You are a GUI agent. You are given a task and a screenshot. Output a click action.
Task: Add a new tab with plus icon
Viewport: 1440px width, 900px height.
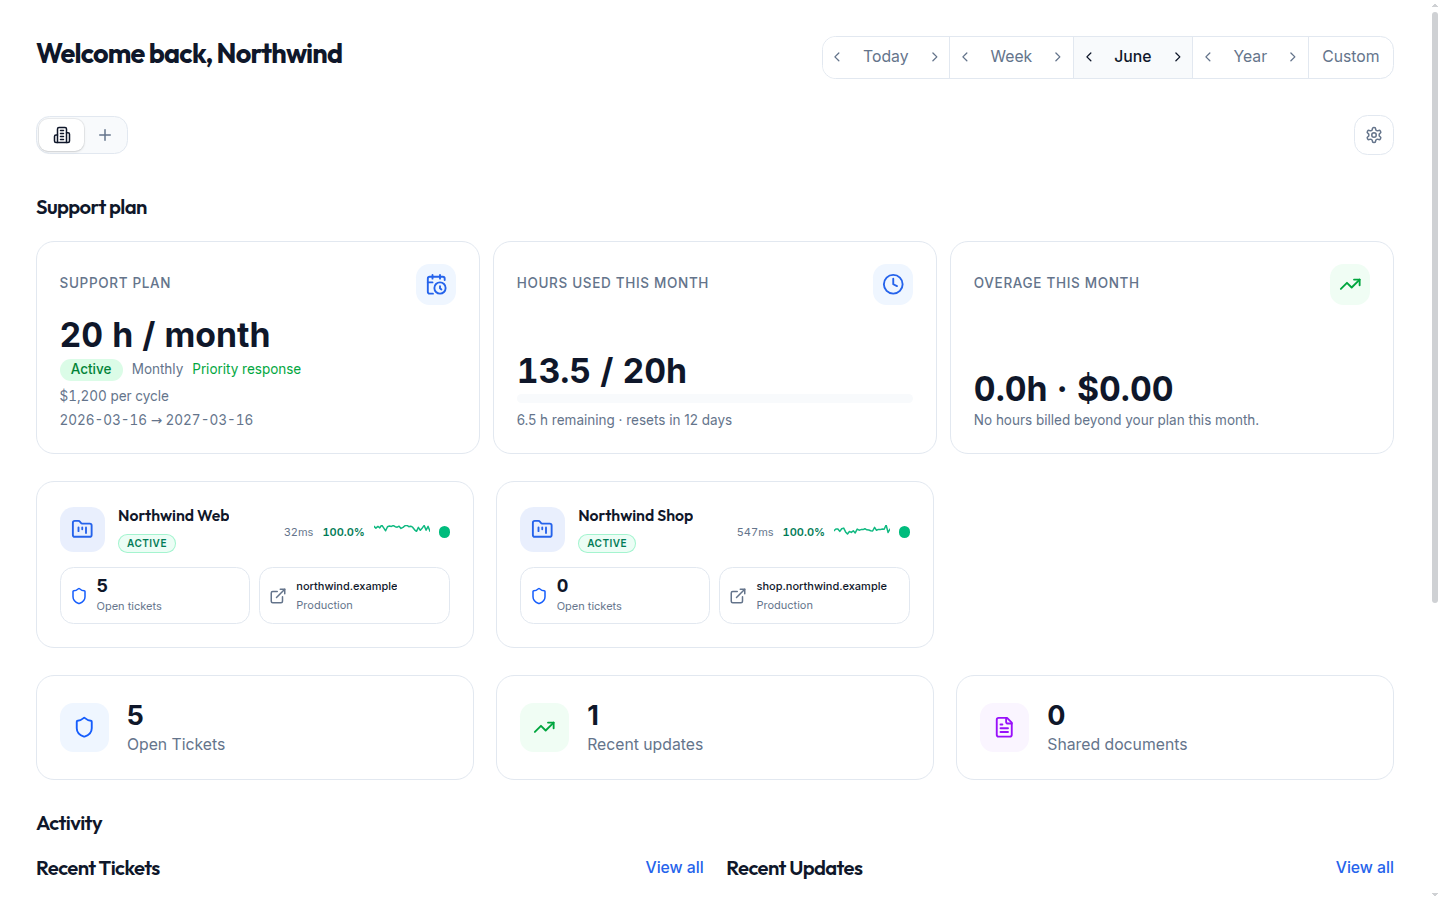[105, 135]
